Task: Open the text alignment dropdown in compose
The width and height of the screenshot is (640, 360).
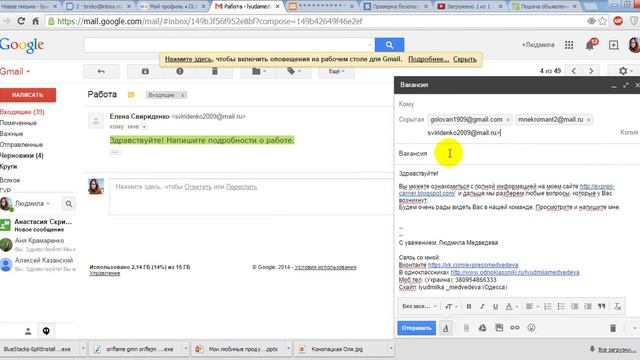Action: tap(532, 307)
